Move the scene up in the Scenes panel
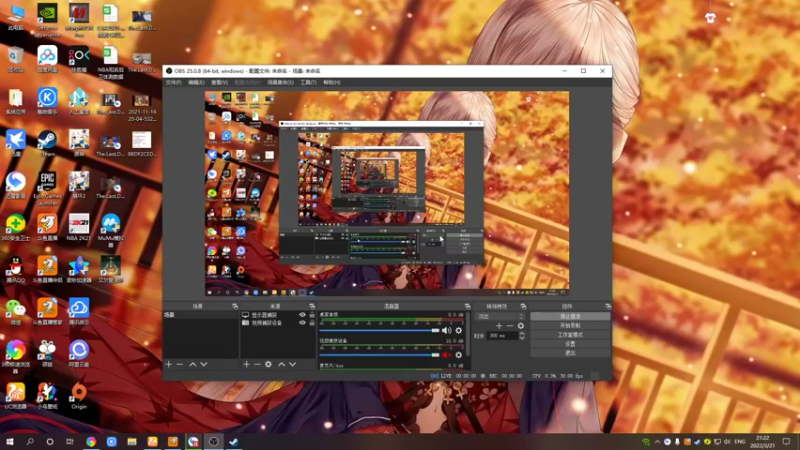The height and width of the screenshot is (450, 800). coord(192,364)
